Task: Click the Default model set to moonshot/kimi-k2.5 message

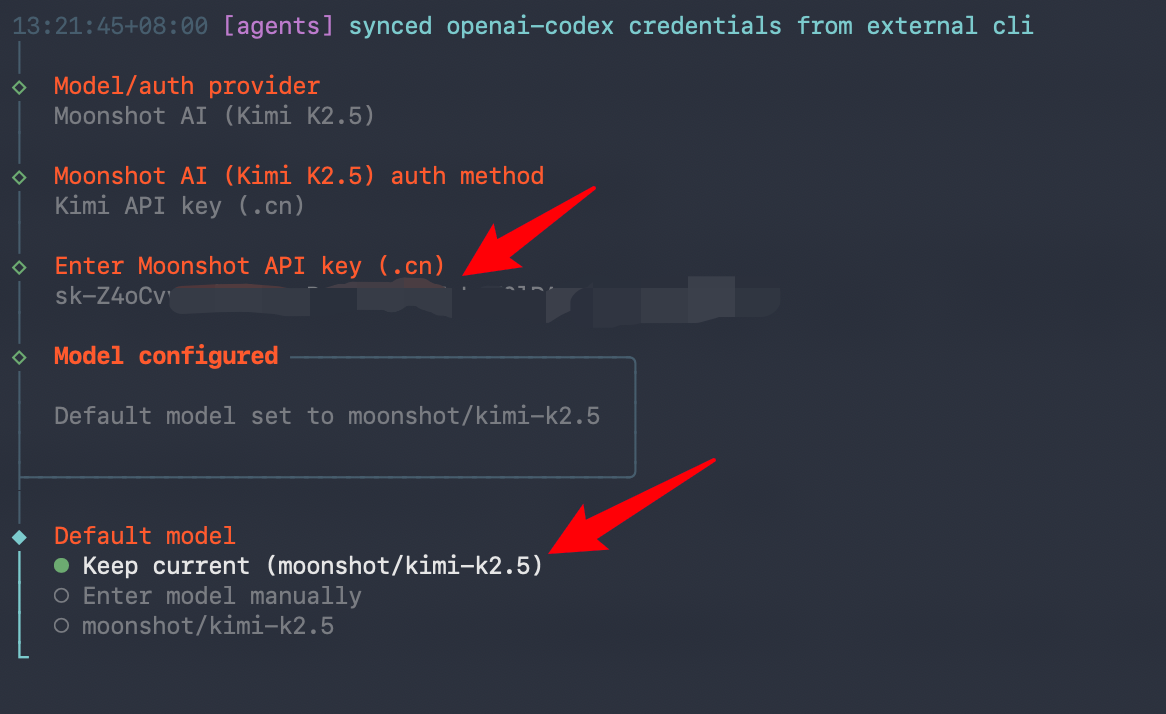Action: (327, 416)
